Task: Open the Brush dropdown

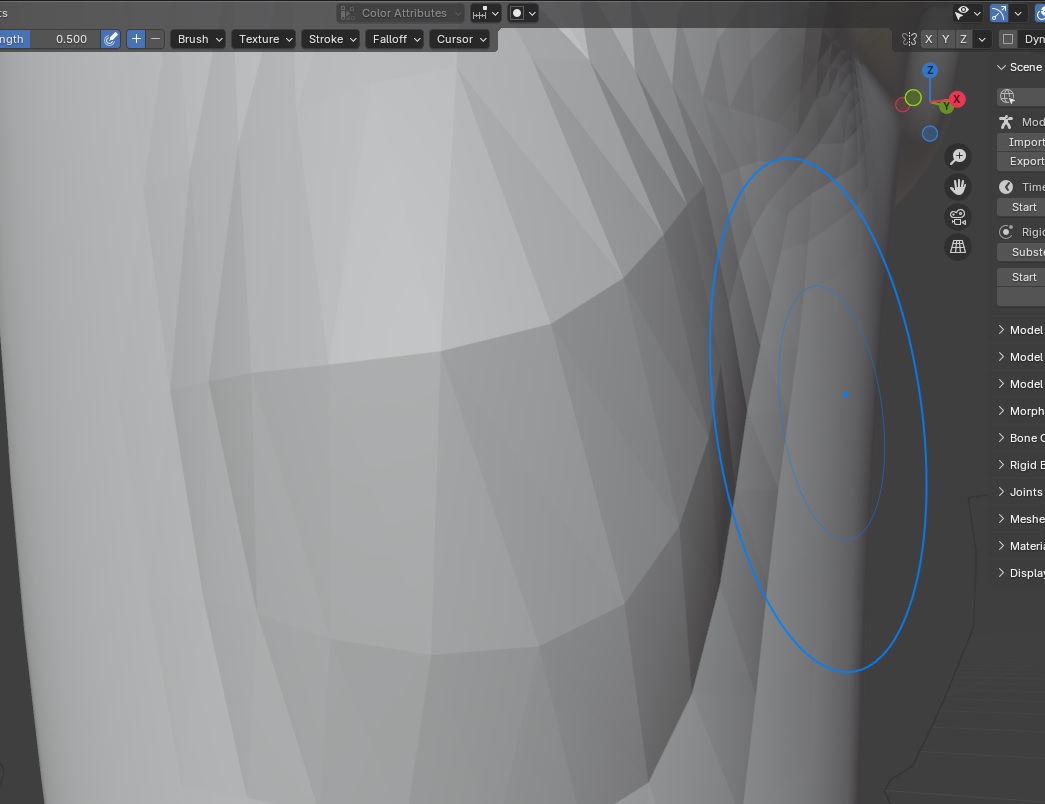Action: (x=200, y=39)
